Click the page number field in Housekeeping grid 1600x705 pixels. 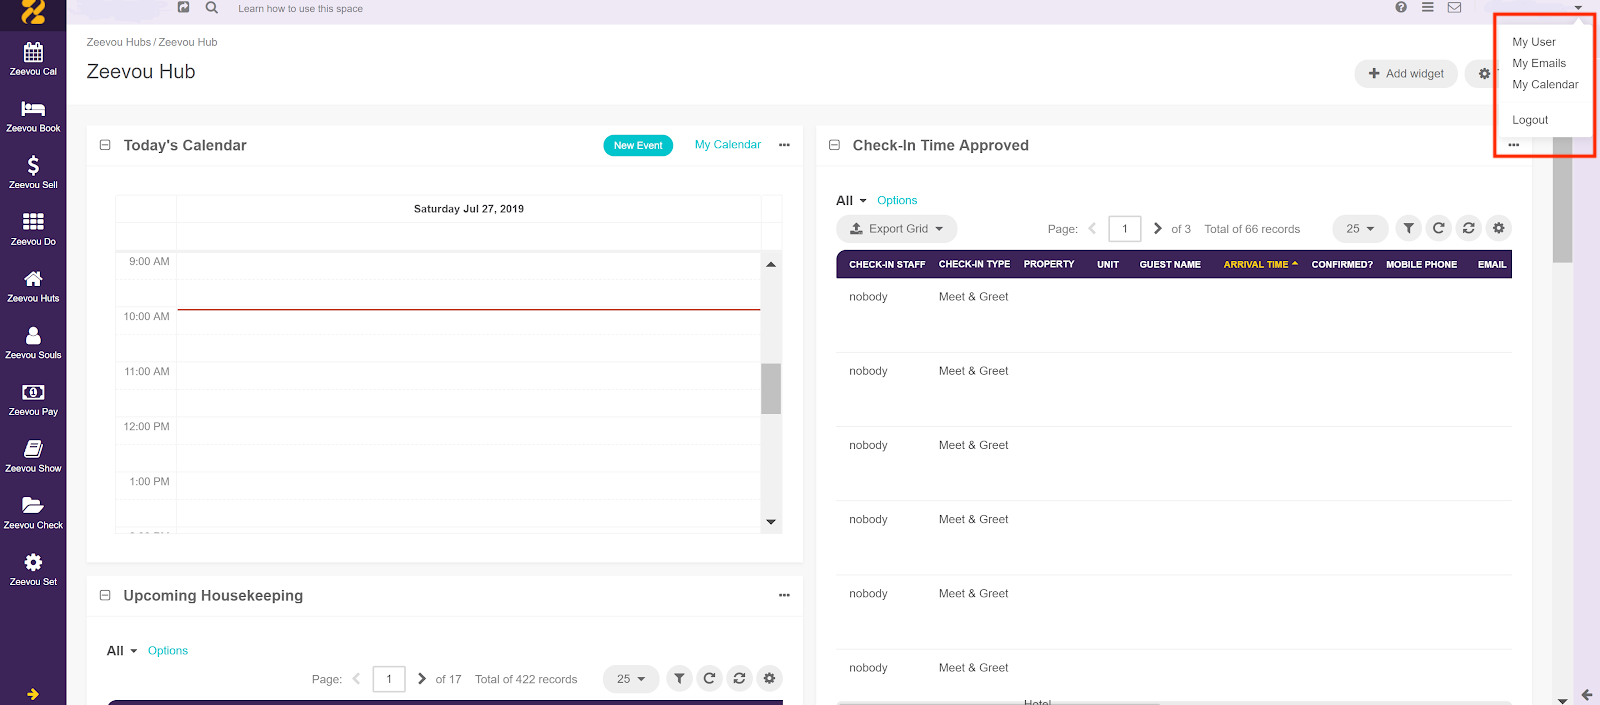tap(389, 678)
